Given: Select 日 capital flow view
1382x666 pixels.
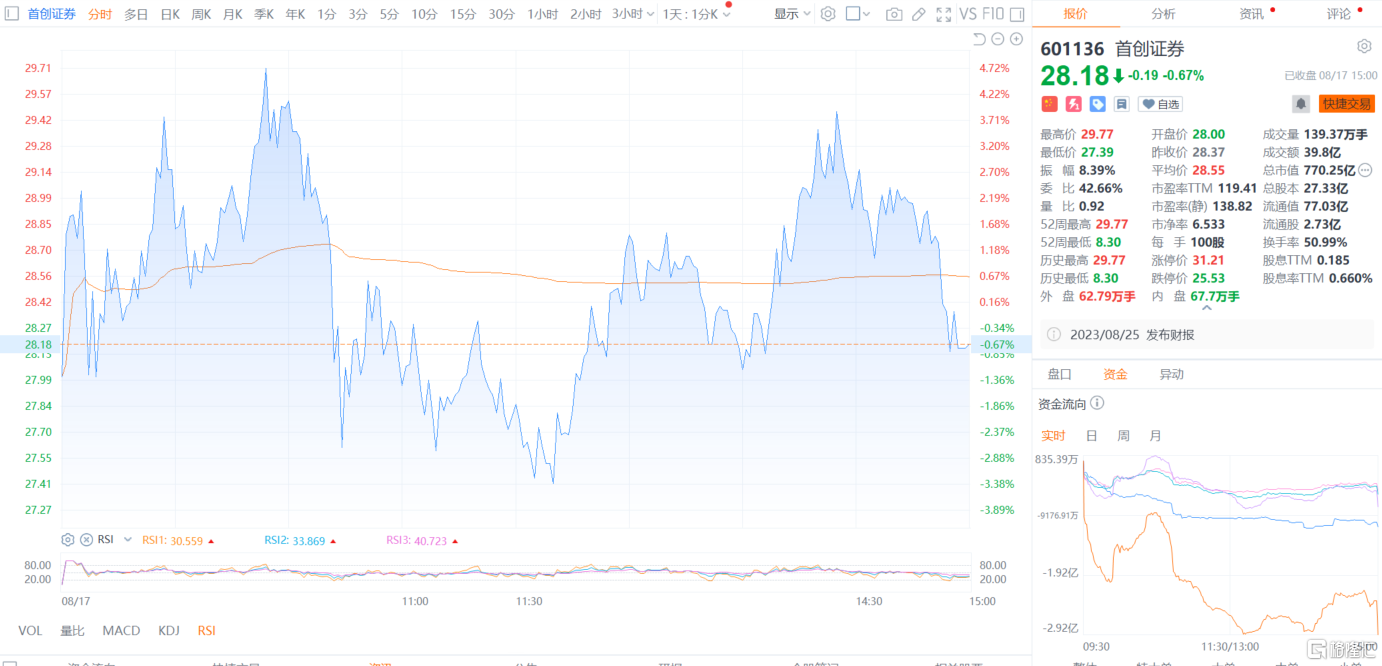Looking at the screenshot, I should pos(1092,435).
